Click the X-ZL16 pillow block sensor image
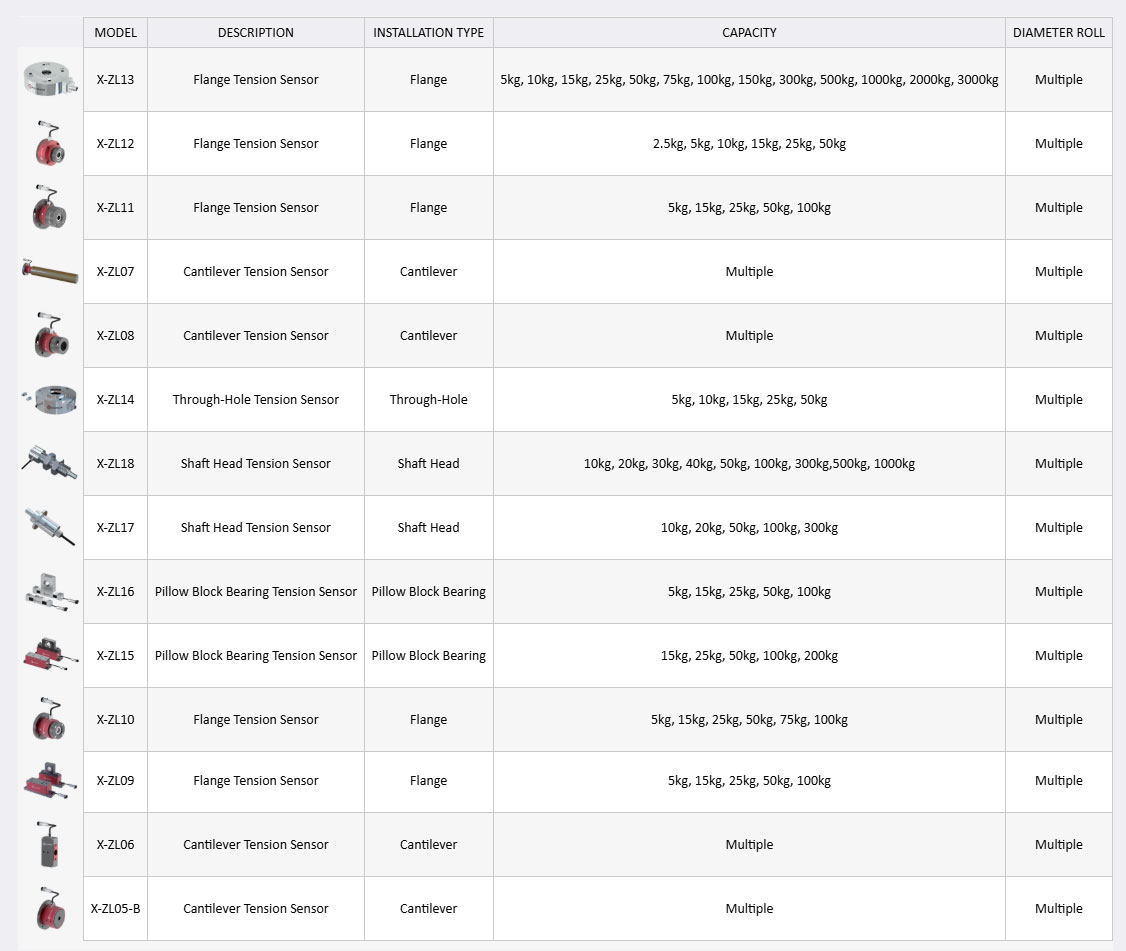The height and width of the screenshot is (951, 1126). pyautogui.click(x=50, y=591)
